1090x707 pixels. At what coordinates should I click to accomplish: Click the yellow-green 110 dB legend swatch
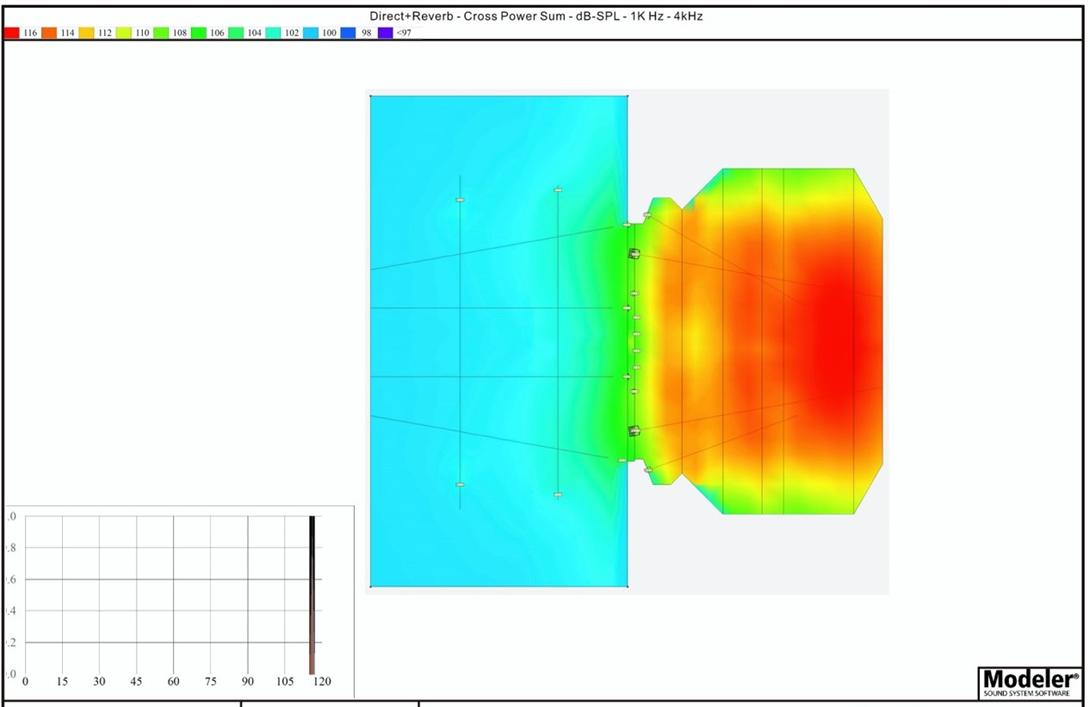124,33
